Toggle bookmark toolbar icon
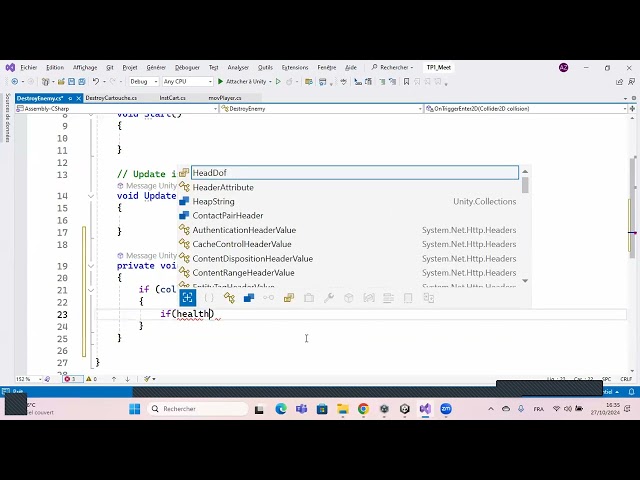This screenshot has width=640, height=480. 406,82
